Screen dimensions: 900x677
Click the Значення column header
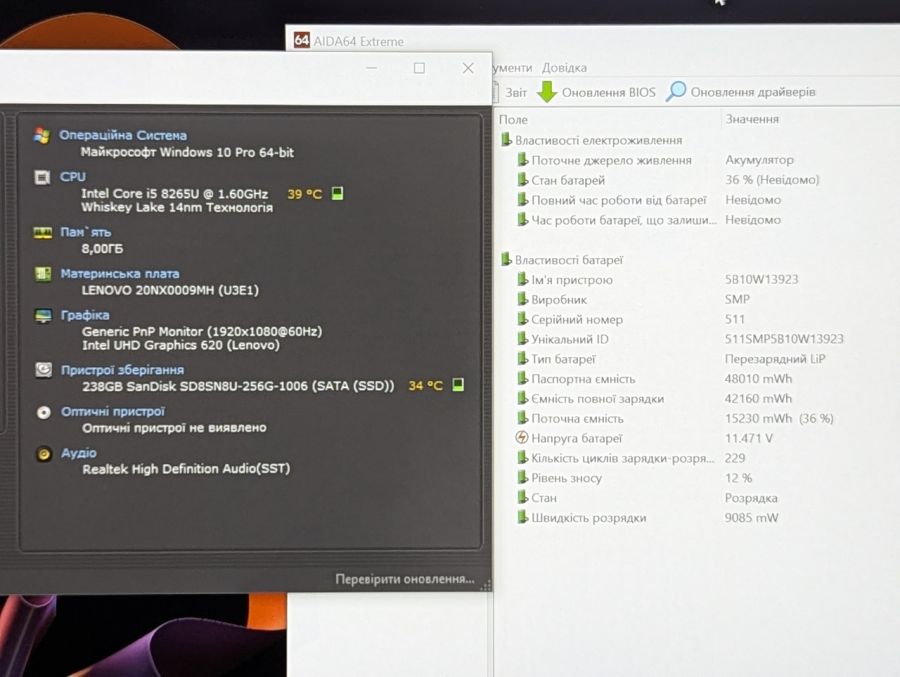(752, 119)
